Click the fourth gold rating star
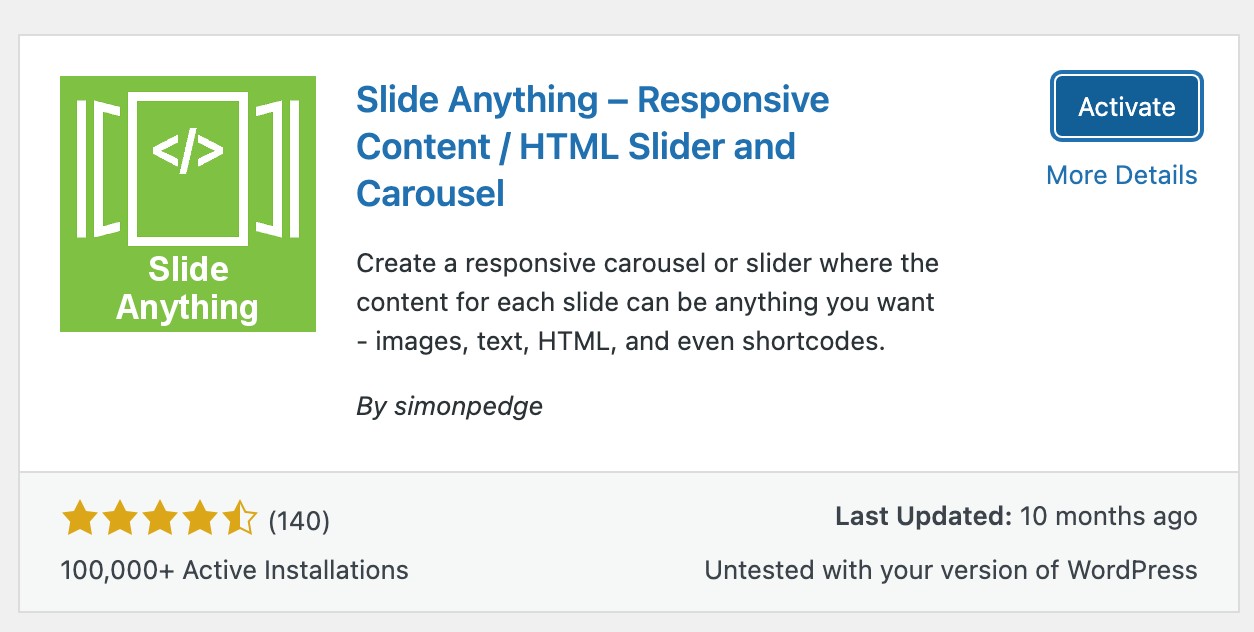Screen dimensions: 1254x632 200,520
